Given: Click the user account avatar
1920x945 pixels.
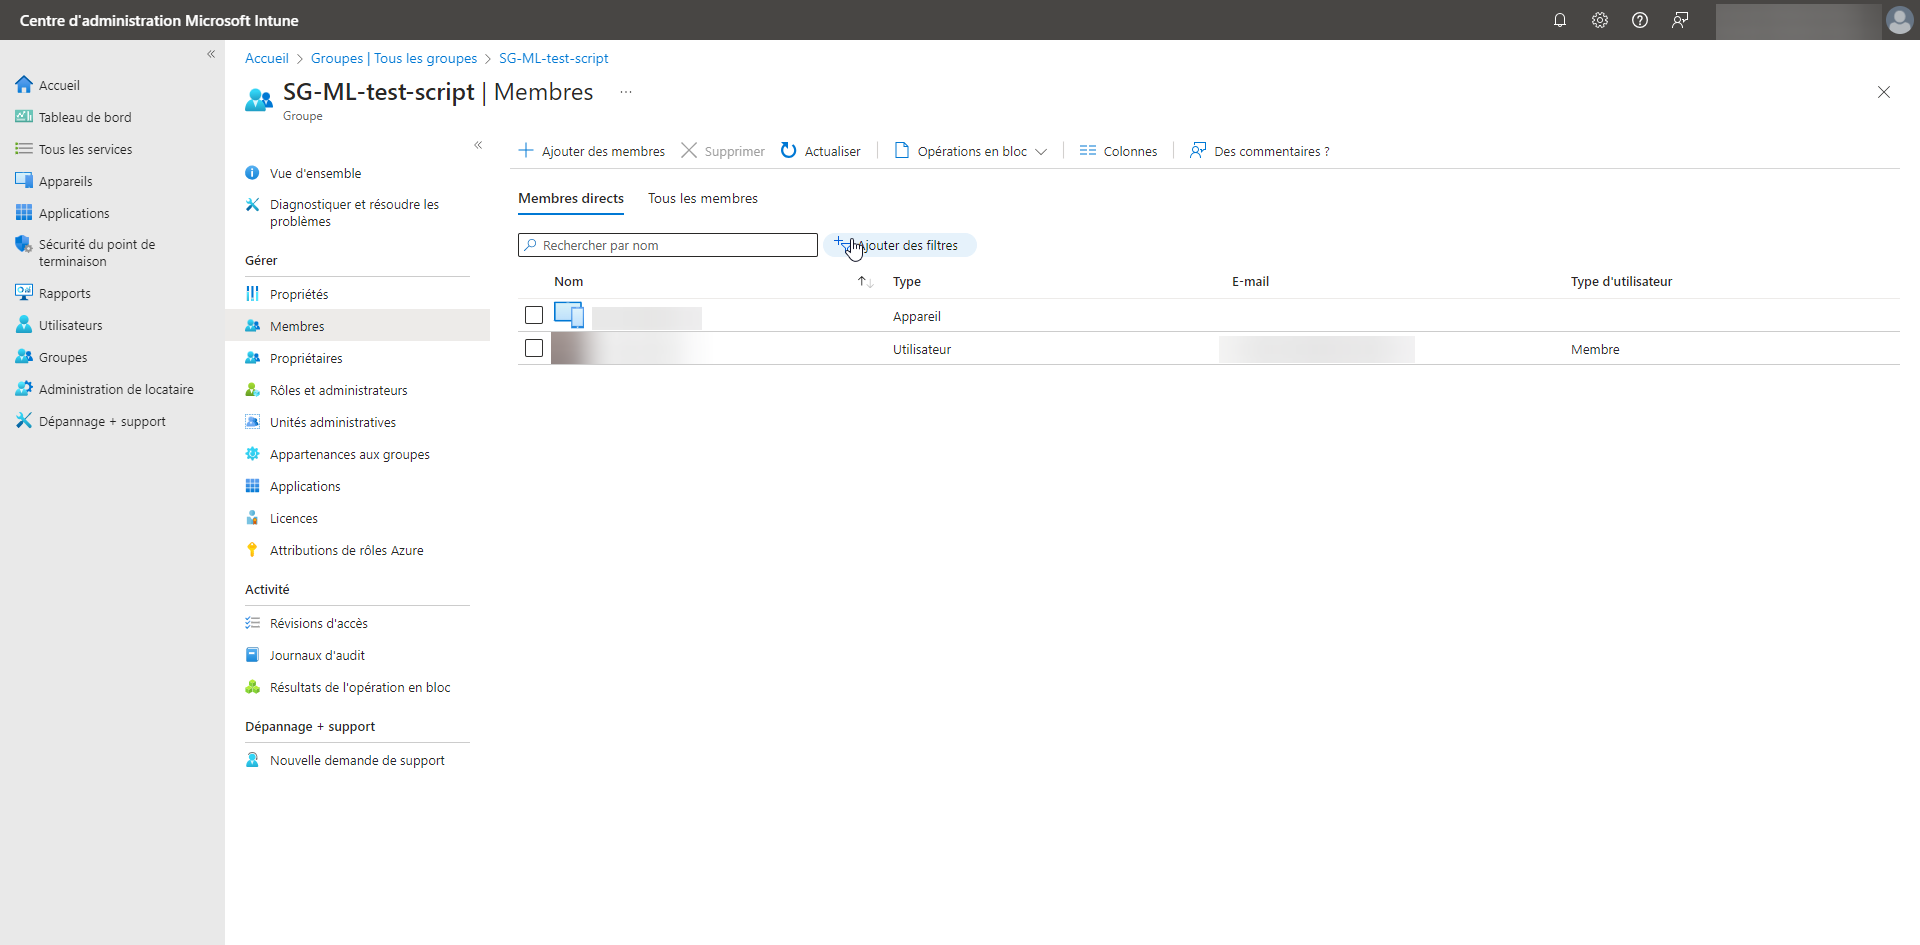Looking at the screenshot, I should [x=1898, y=20].
